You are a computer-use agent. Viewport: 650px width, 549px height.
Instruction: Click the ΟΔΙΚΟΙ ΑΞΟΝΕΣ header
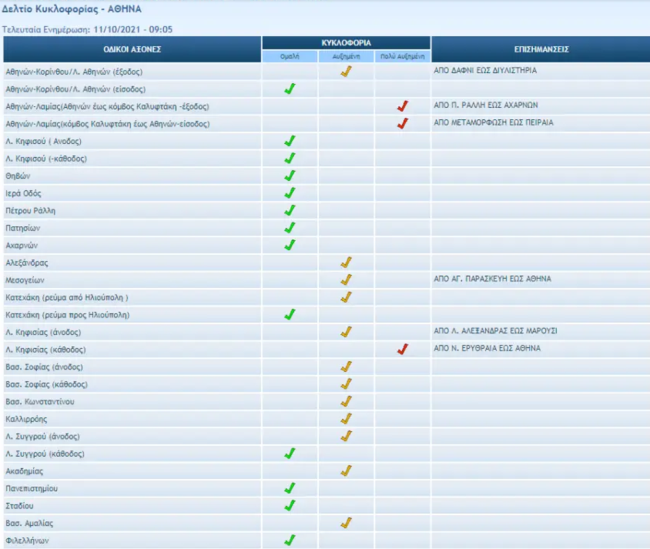pyautogui.click(x=132, y=49)
